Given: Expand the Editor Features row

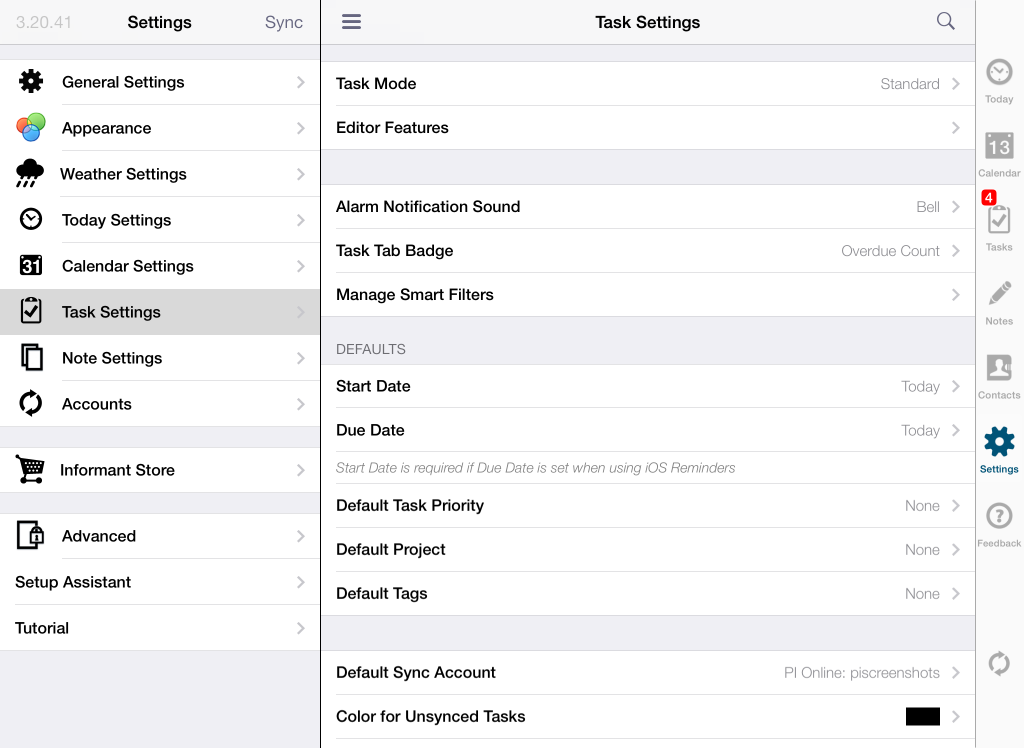Looking at the screenshot, I should click(647, 127).
